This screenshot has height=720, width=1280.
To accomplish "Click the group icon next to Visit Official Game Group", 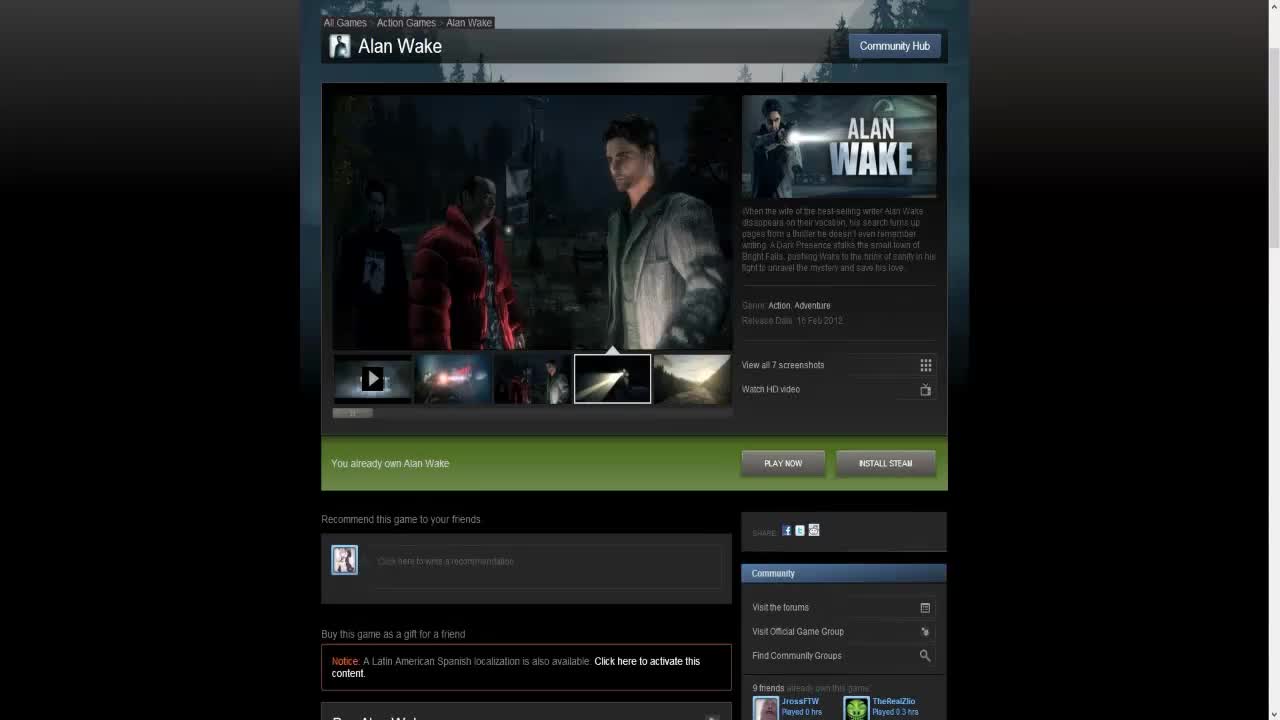I will [925, 632].
